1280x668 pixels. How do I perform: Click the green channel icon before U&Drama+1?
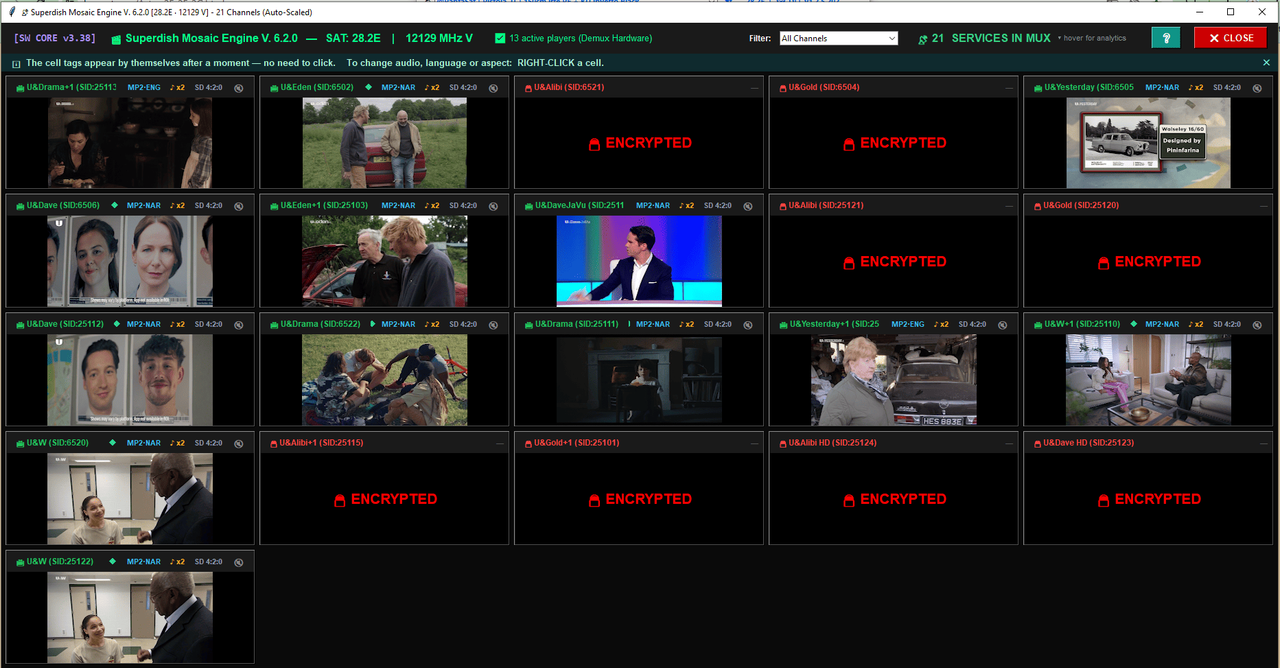[19, 88]
